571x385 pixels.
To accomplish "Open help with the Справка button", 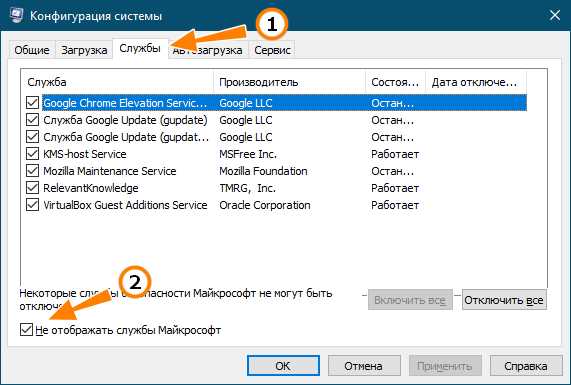I will 526,366.
